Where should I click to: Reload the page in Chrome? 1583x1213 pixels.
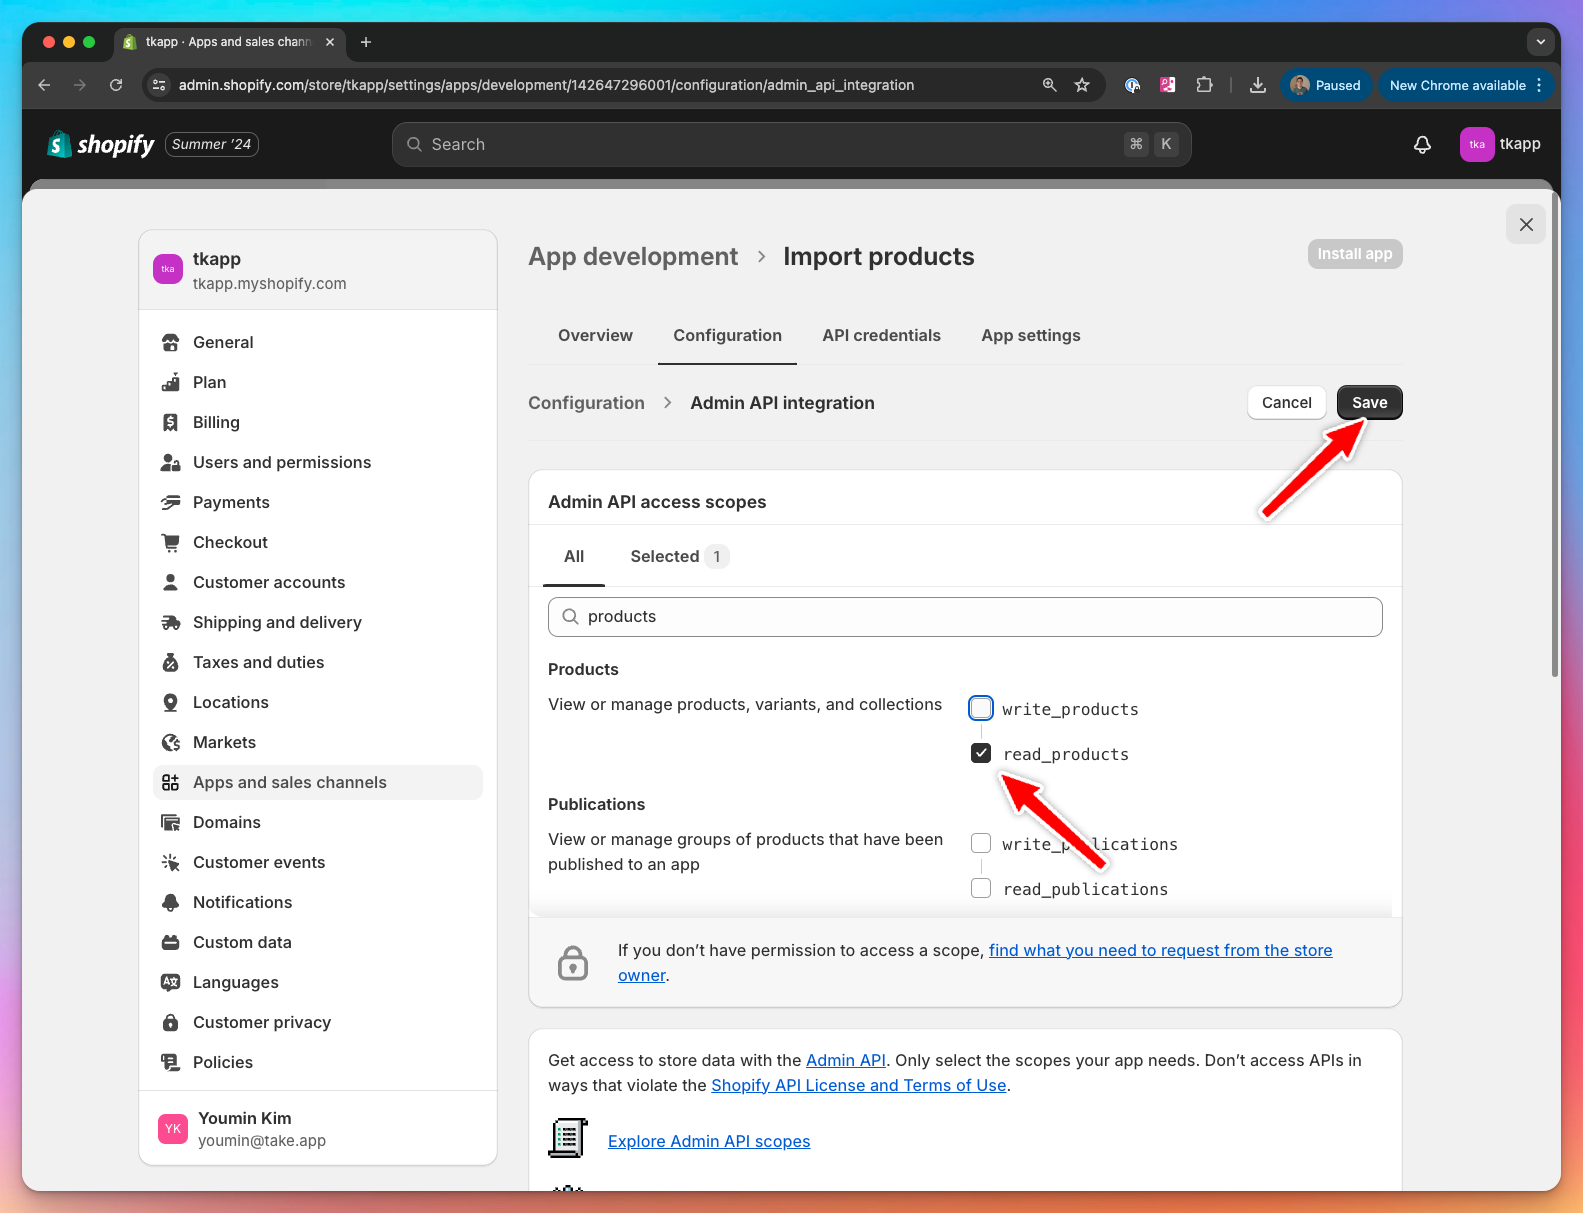click(x=116, y=85)
